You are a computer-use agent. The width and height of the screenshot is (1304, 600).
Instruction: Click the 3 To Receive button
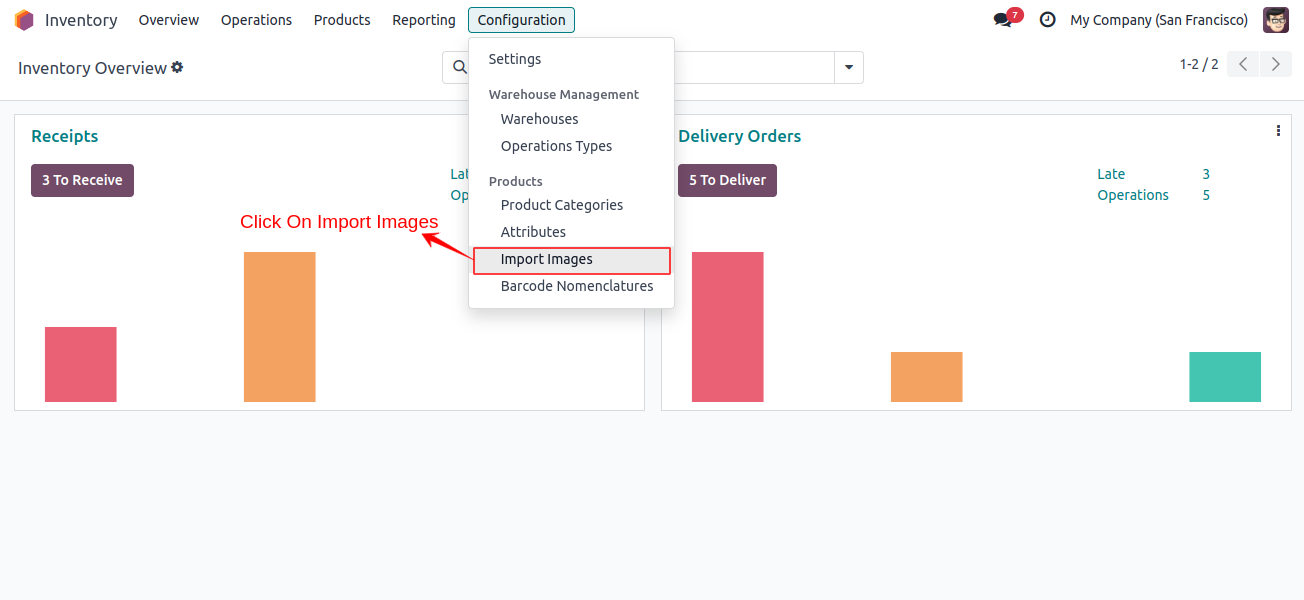point(82,180)
